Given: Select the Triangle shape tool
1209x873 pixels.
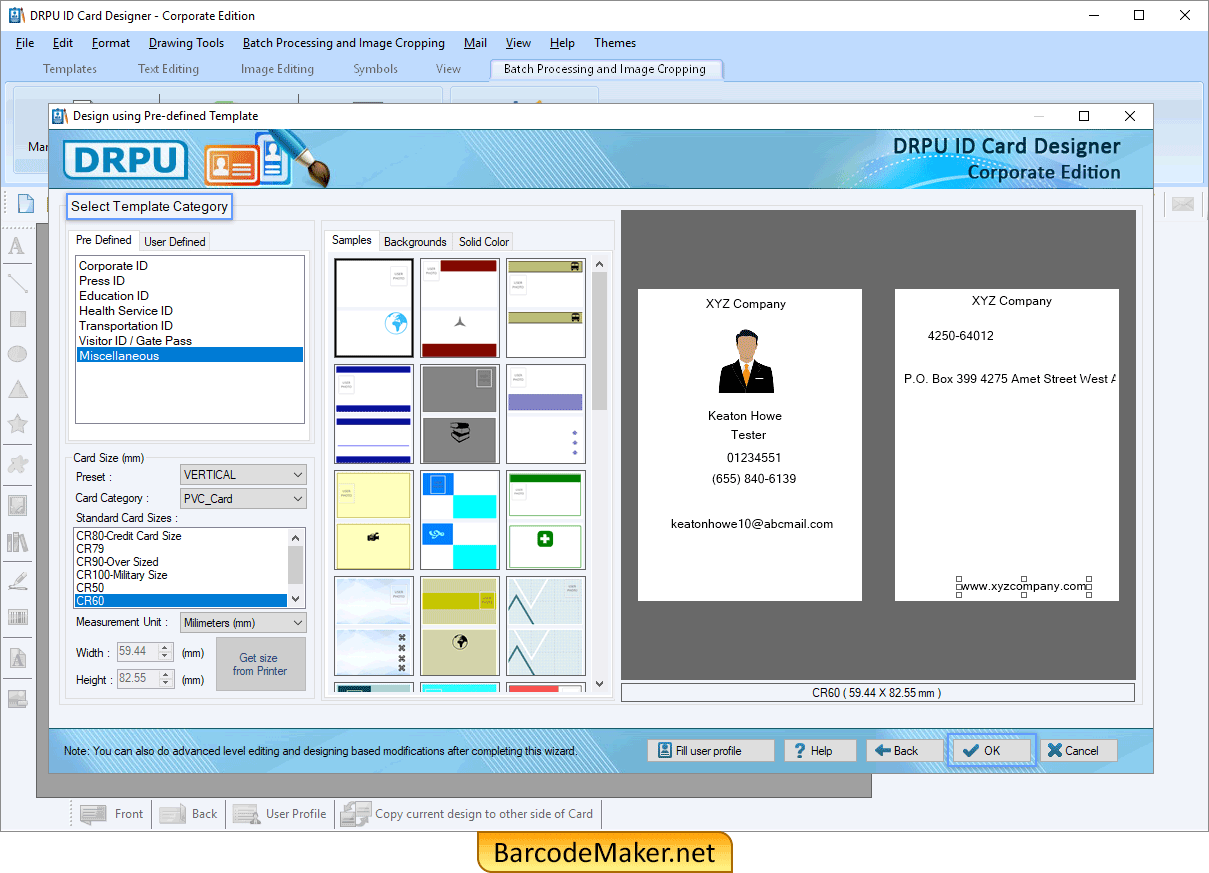Looking at the screenshot, I should point(17,389).
